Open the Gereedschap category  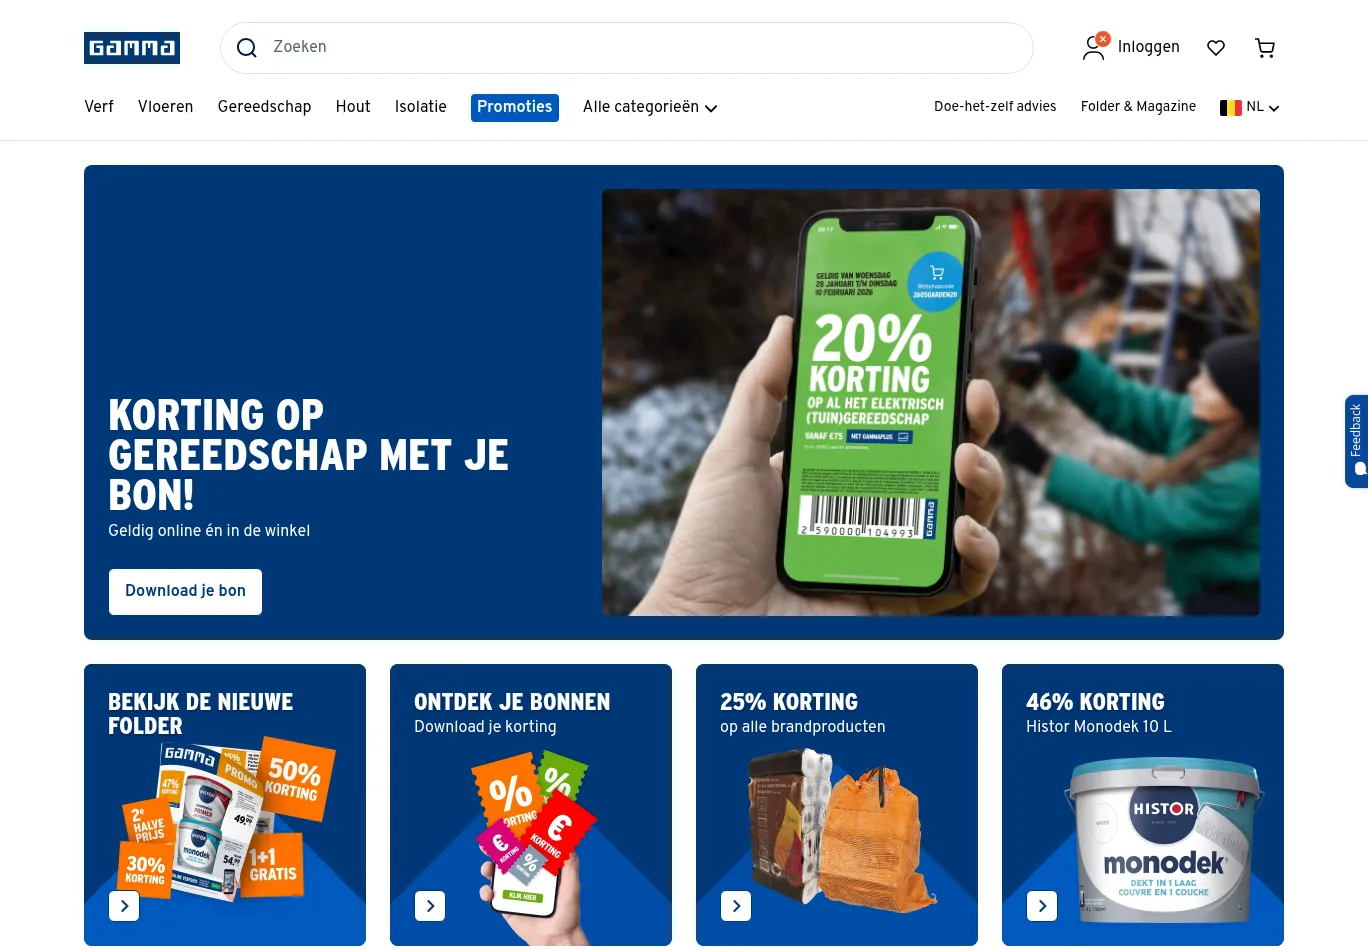click(264, 107)
